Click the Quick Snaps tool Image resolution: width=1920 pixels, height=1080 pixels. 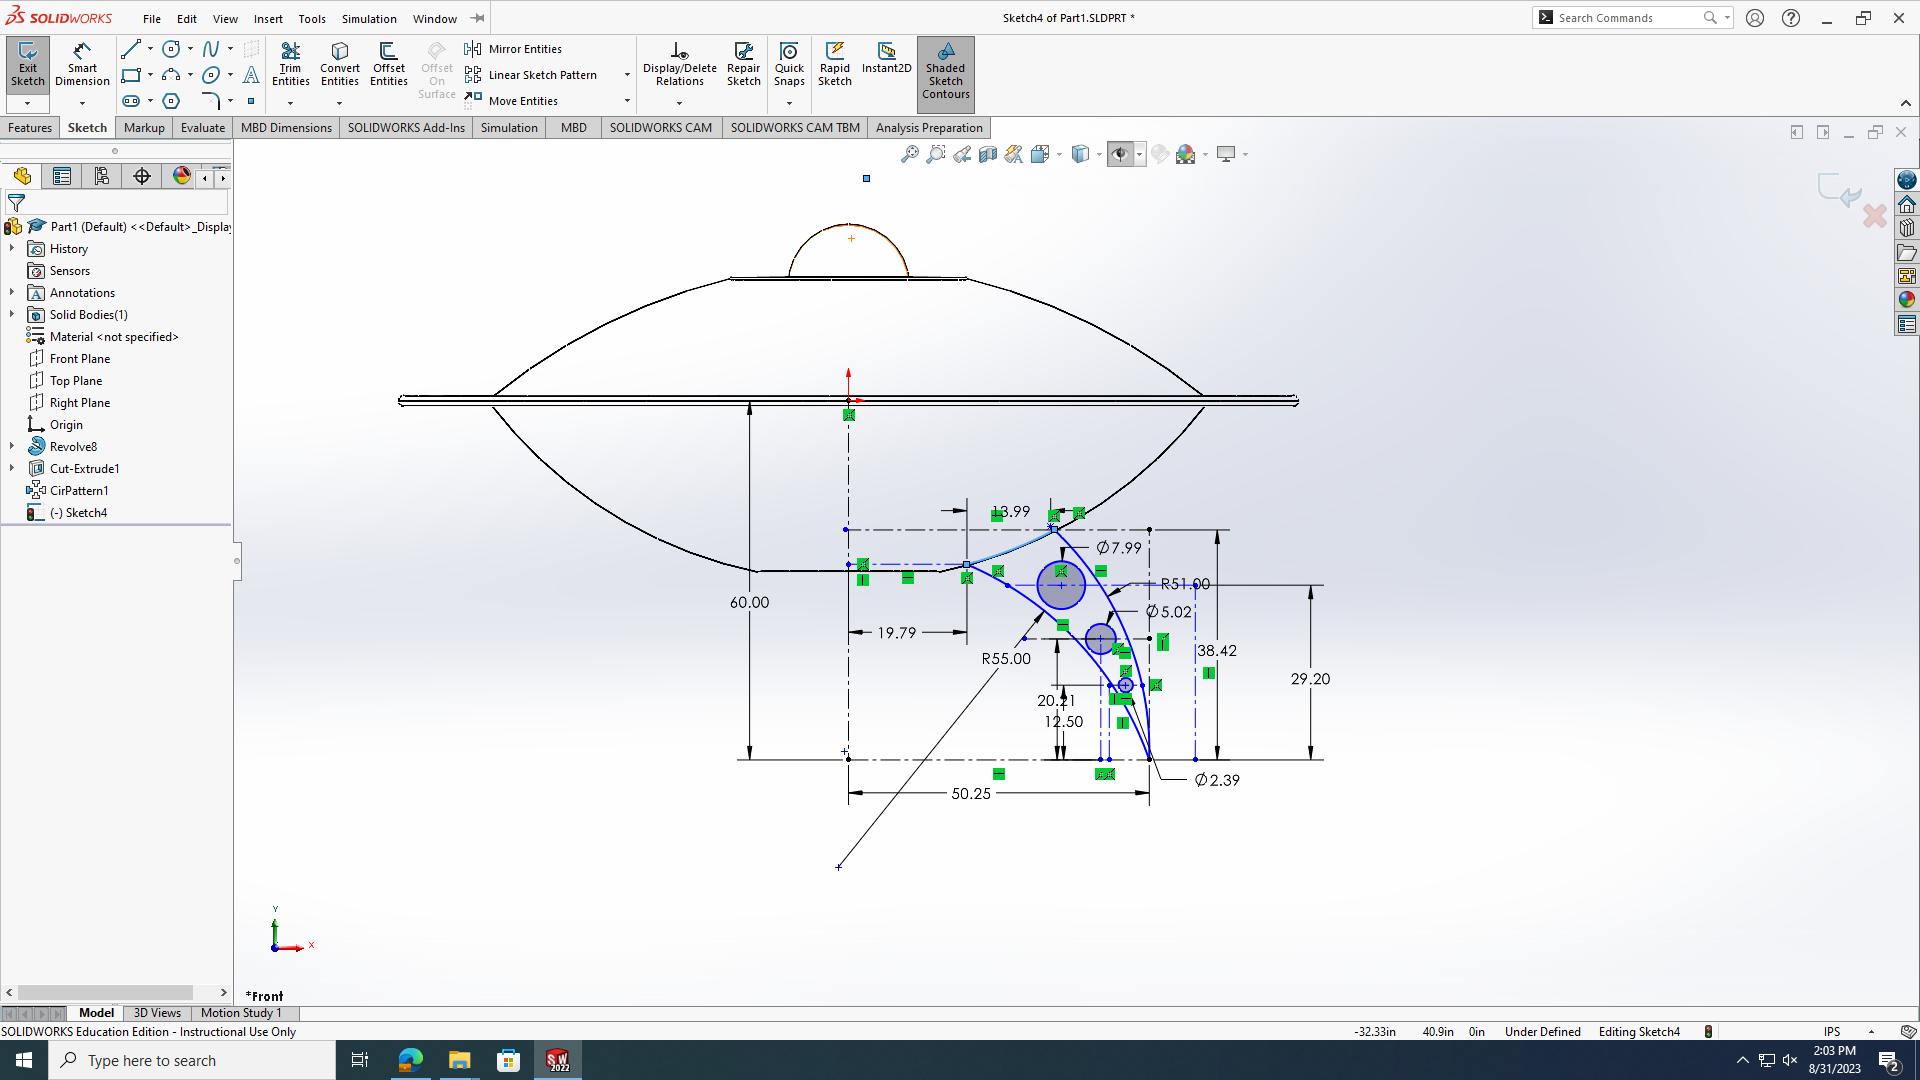[x=789, y=65]
